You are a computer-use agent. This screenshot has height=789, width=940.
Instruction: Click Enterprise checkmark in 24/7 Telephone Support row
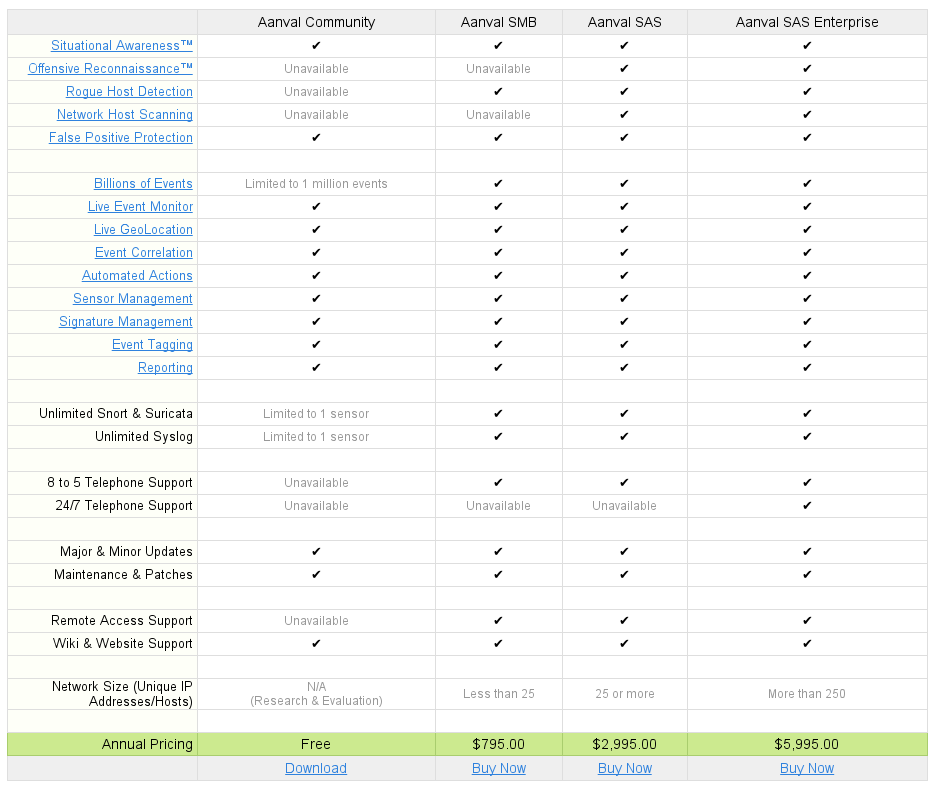click(x=807, y=505)
